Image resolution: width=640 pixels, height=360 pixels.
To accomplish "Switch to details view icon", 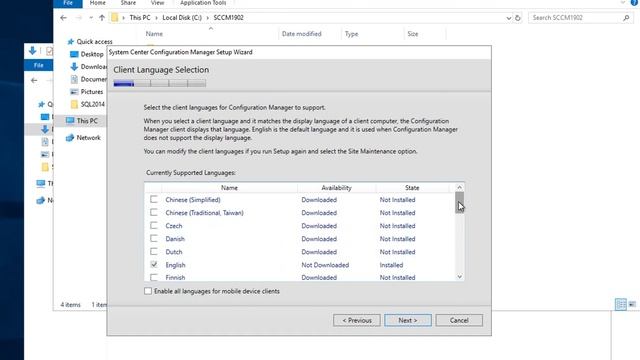I will 620,304.
